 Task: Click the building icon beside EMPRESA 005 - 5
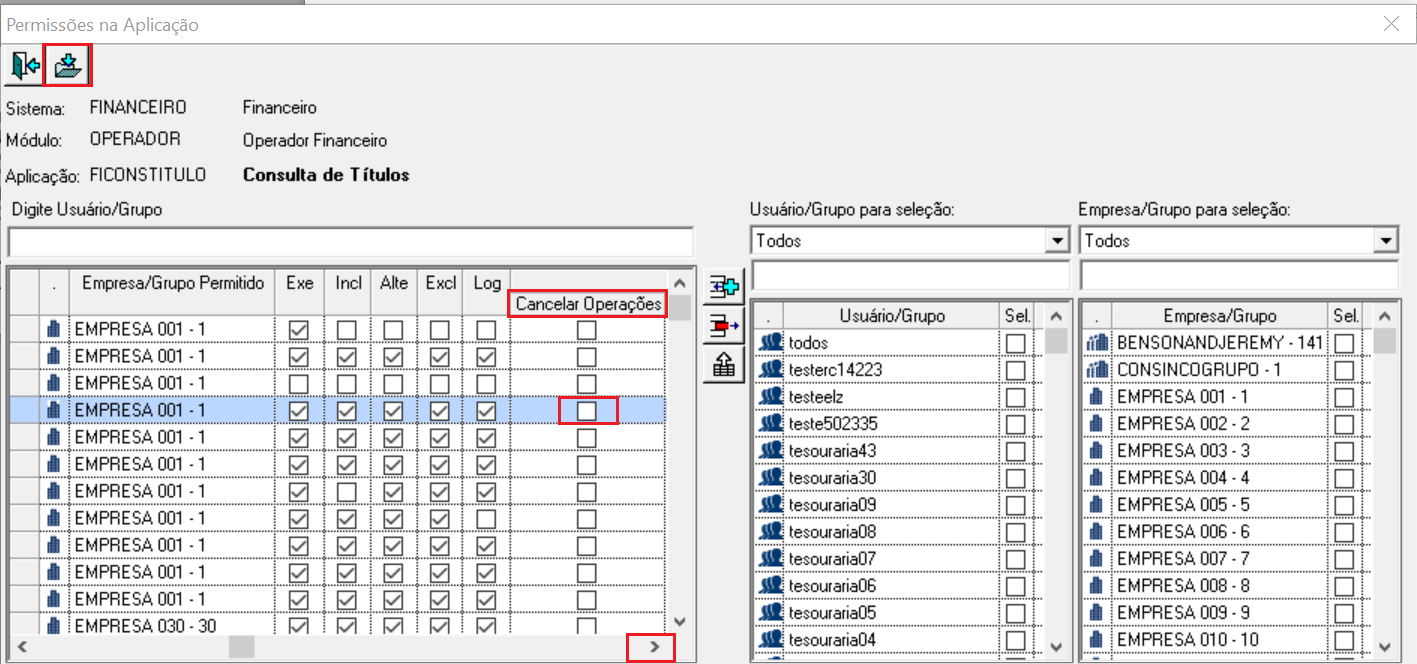(1098, 505)
